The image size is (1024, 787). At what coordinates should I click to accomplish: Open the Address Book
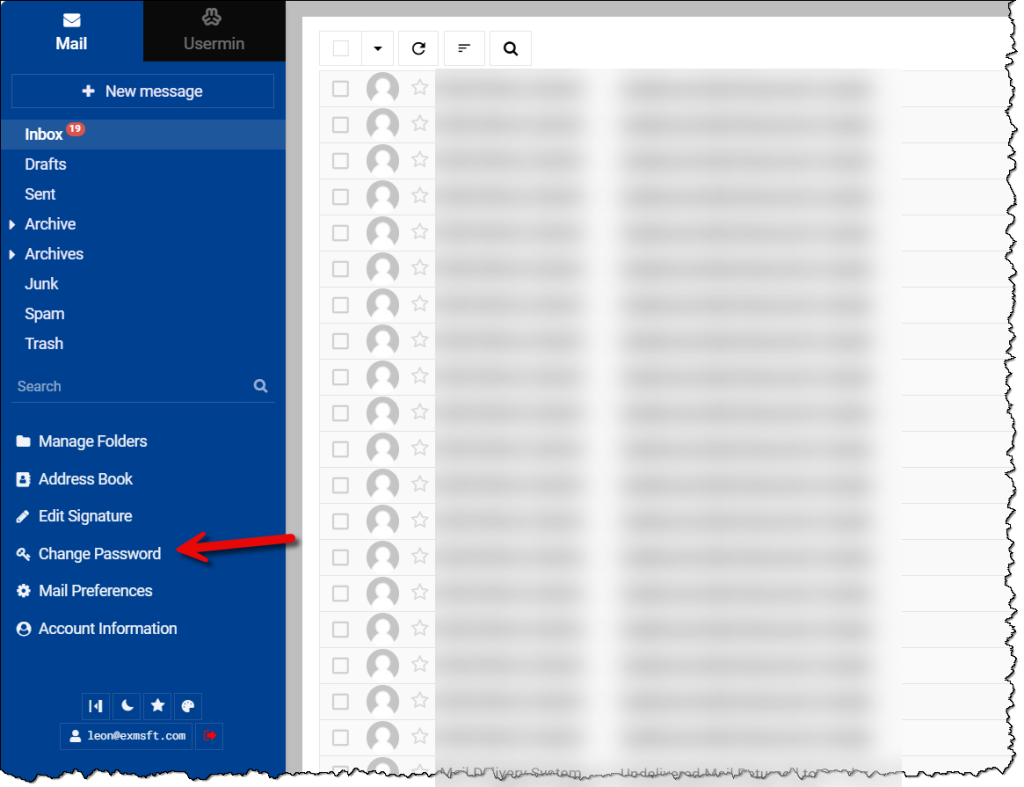click(x=85, y=478)
